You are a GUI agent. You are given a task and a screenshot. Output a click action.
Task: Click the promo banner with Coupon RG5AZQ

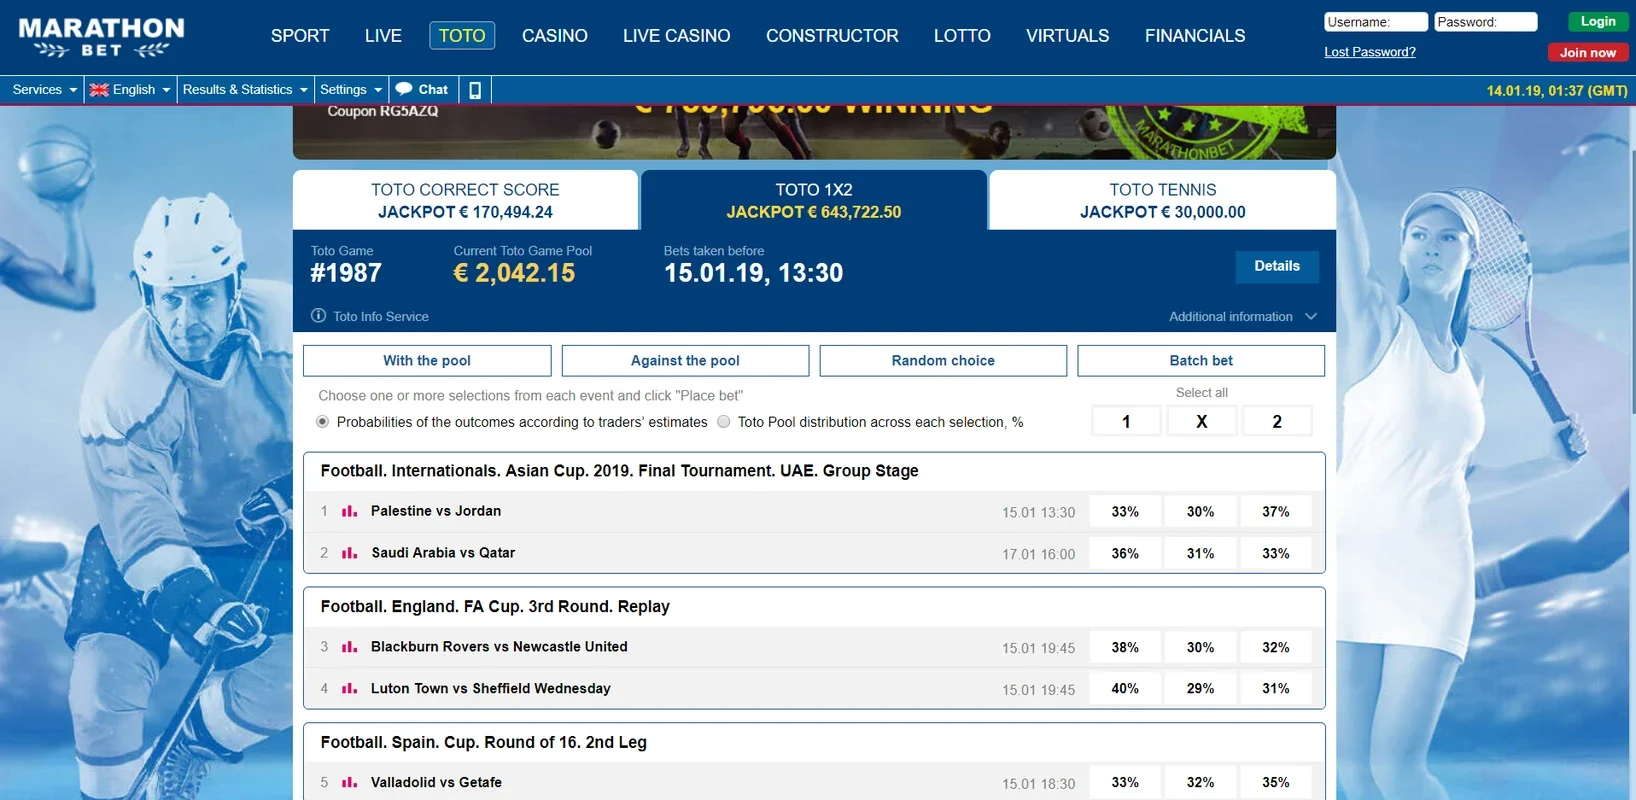click(x=814, y=132)
